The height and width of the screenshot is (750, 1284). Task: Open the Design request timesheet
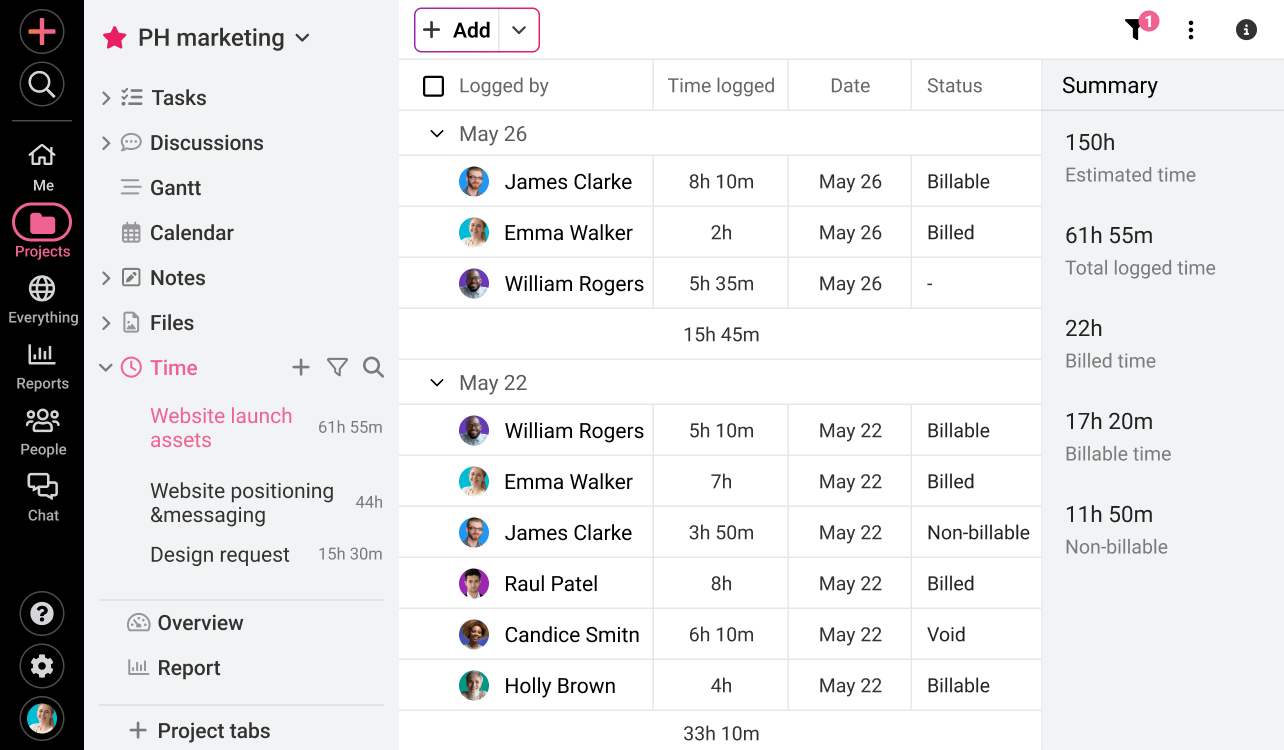219,554
